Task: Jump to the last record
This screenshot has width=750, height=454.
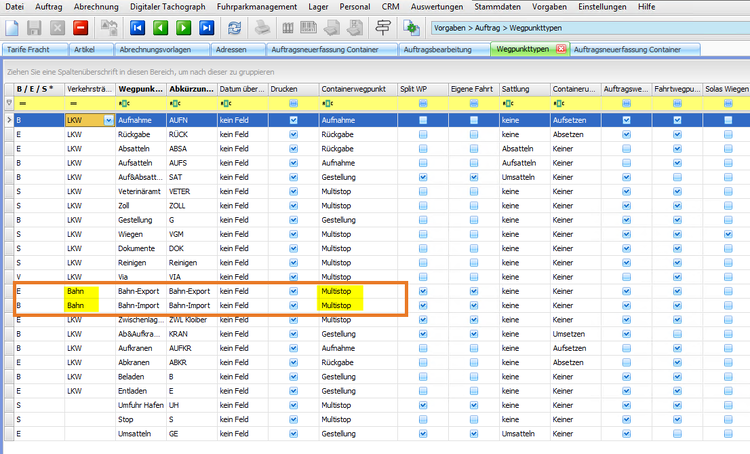Action: pos(206,27)
